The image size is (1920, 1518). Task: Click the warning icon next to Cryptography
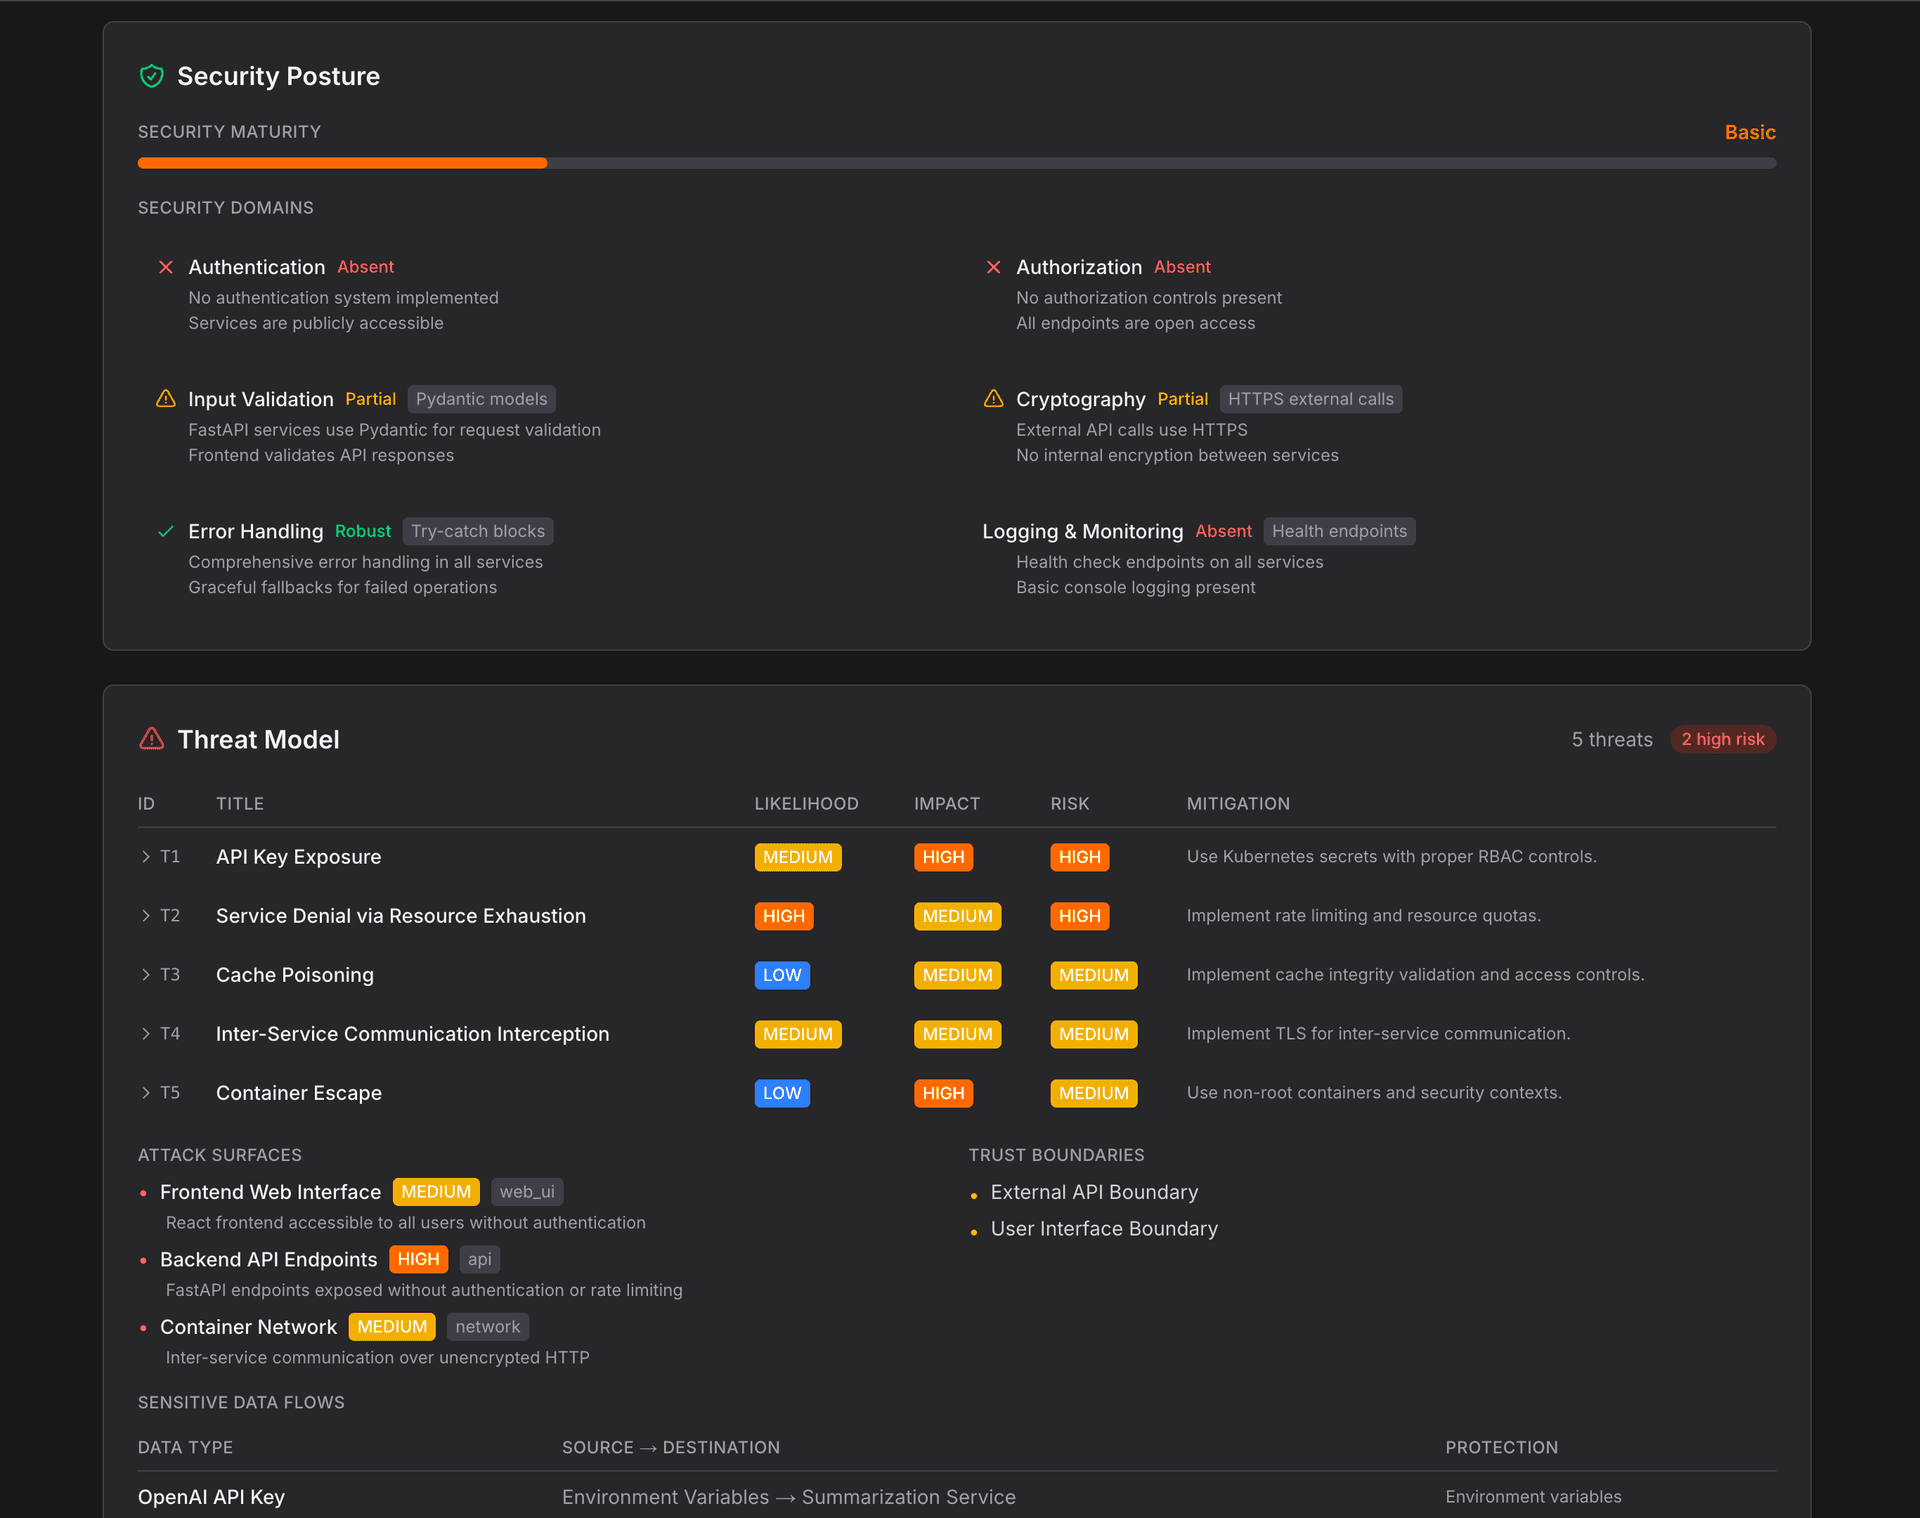tap(993, 399)
